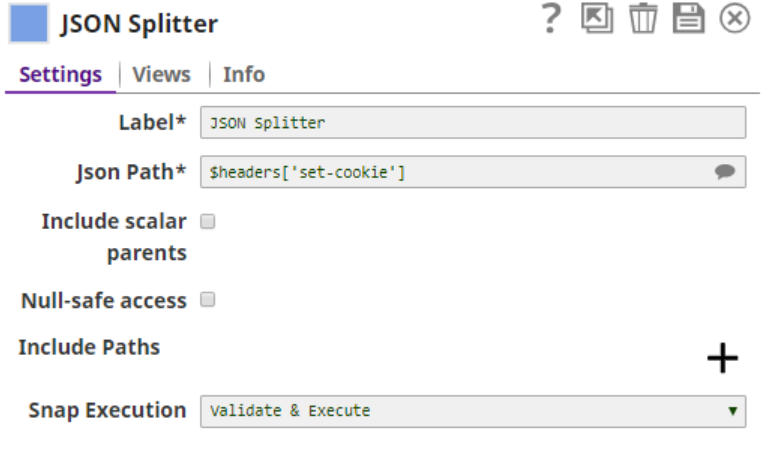Screen dimensions: 768x461
Task: Switch to the Settings tab
Action: pyautogui.click(x=61, y=75)
